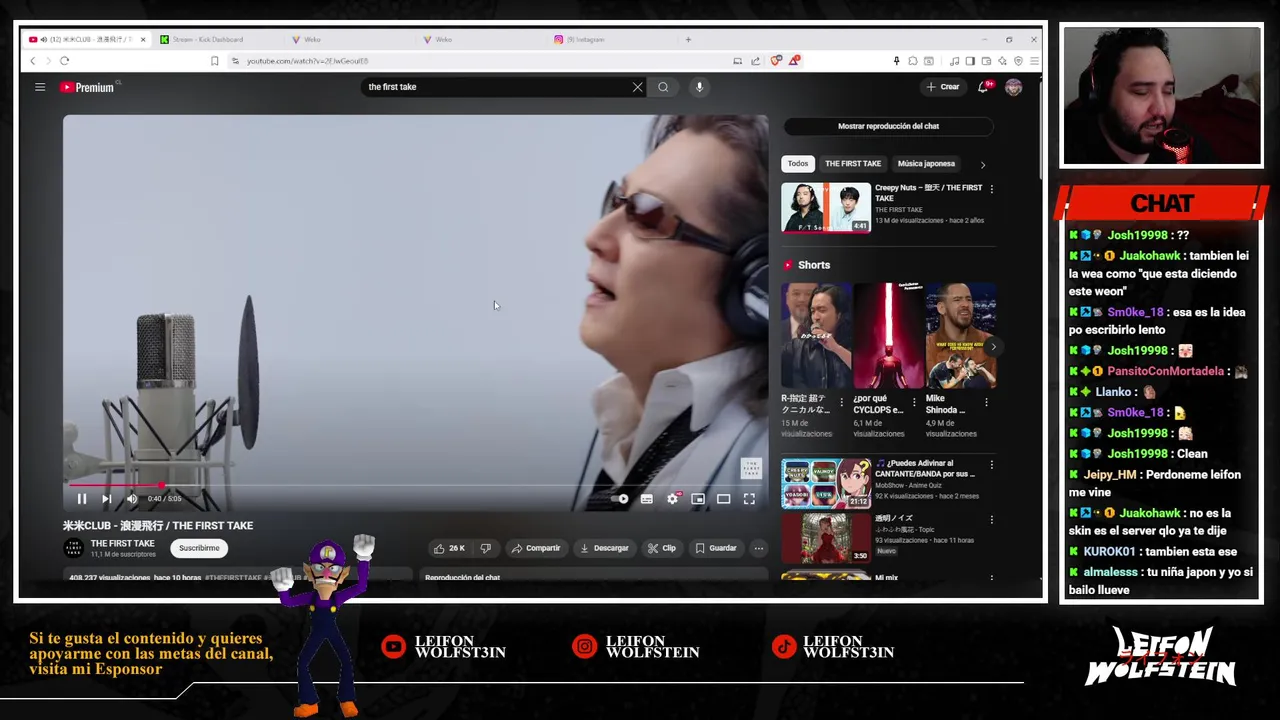Open the ¿Puedes Adivinar al CANTANTE video
Image resolution: width=1280 pixels, height=720 pixels.
pos(826,483)
